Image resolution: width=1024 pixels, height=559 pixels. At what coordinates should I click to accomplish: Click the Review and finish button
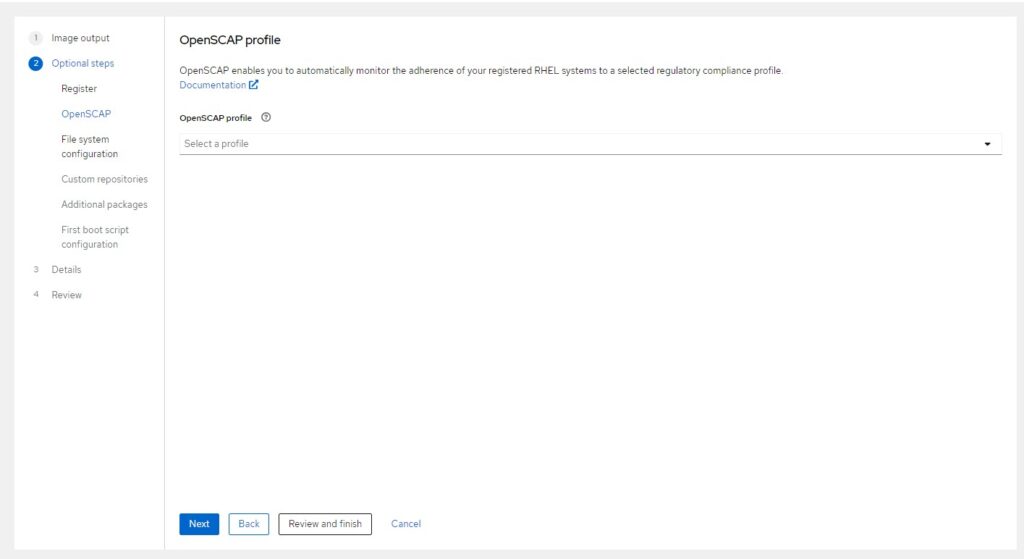click(x=325, y=524)
